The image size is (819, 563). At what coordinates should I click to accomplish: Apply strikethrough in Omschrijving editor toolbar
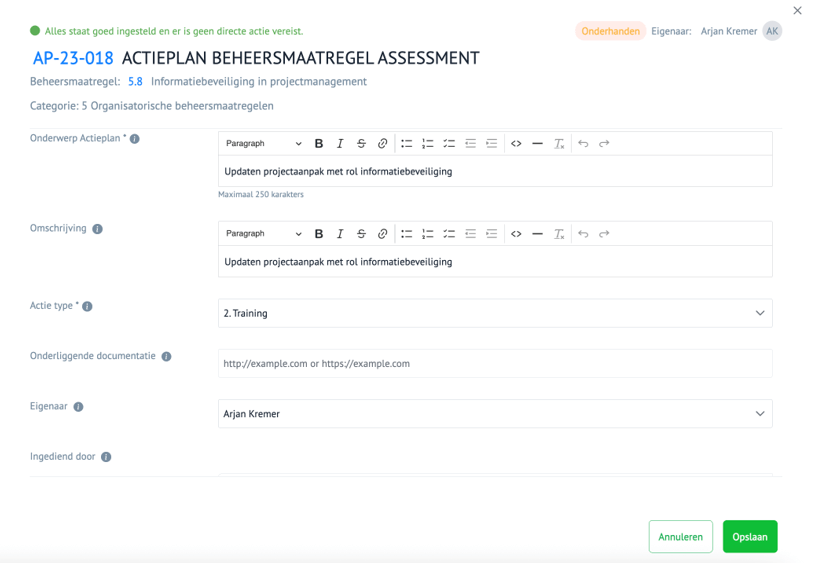(361, 234)
